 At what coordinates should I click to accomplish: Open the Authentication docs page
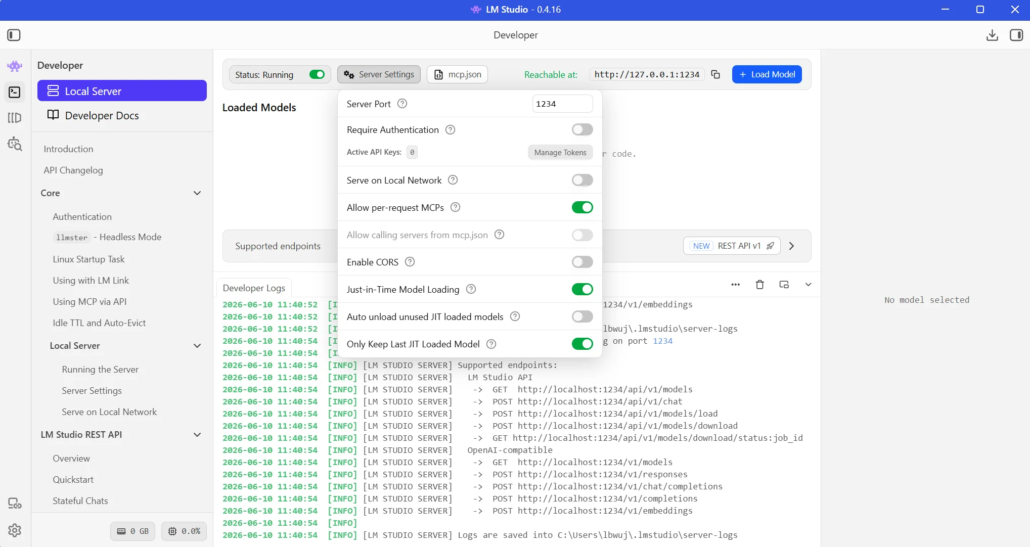[x=82, y=217]
